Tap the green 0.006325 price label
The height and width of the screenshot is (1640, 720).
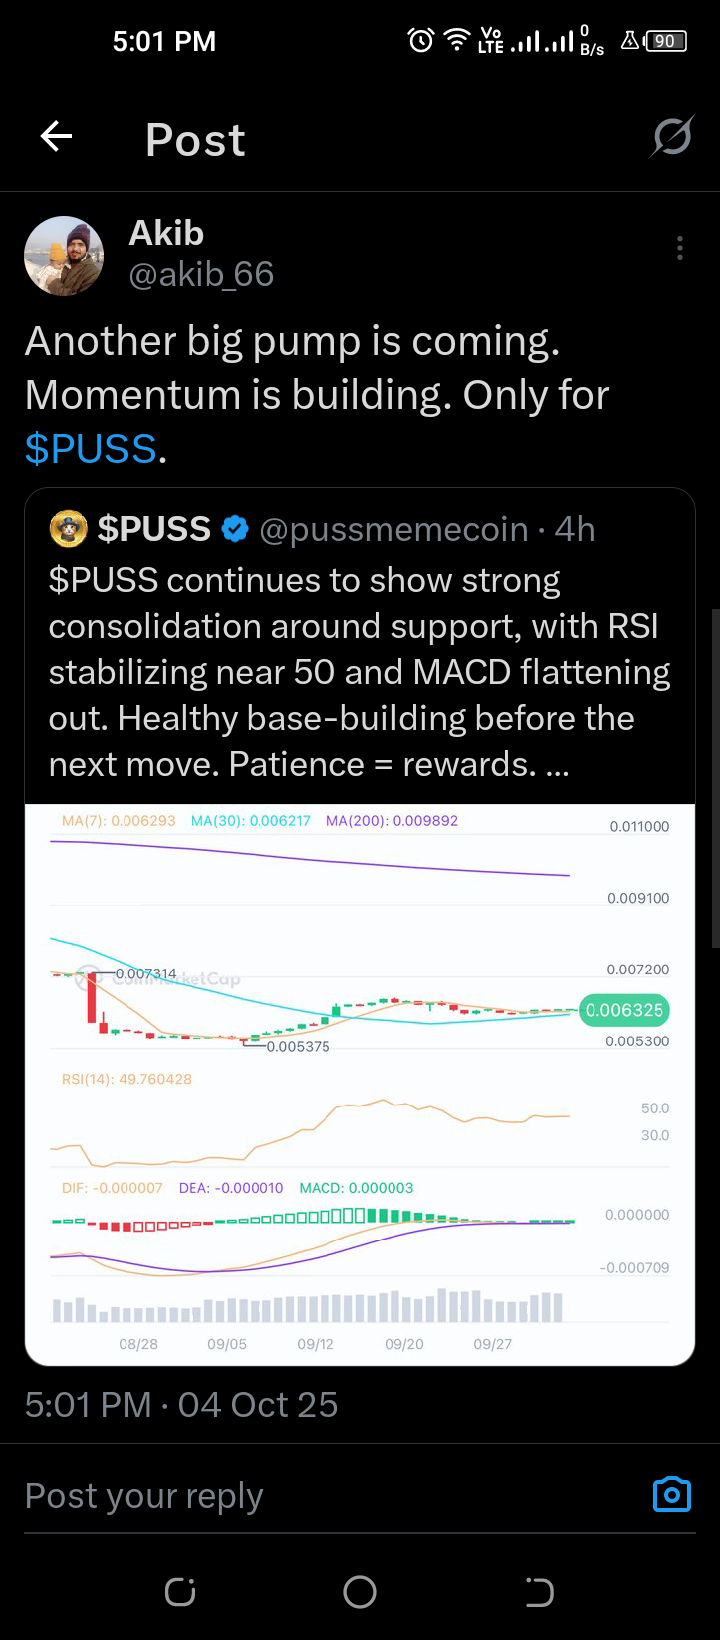pyautogui.click(x=624, y=1010)
